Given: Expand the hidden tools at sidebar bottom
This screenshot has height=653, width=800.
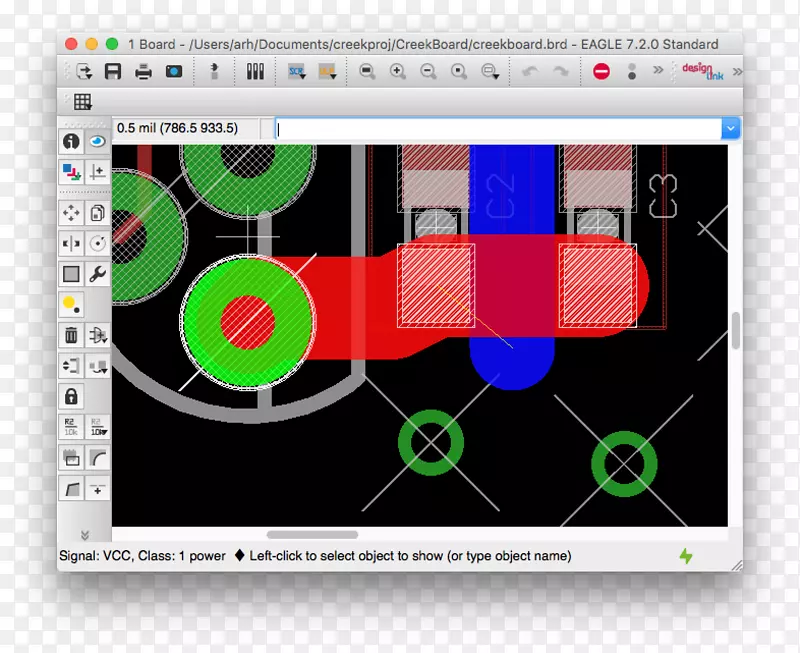Looking at the screenshot, I should pyautogui.click(x=85, y=535).
